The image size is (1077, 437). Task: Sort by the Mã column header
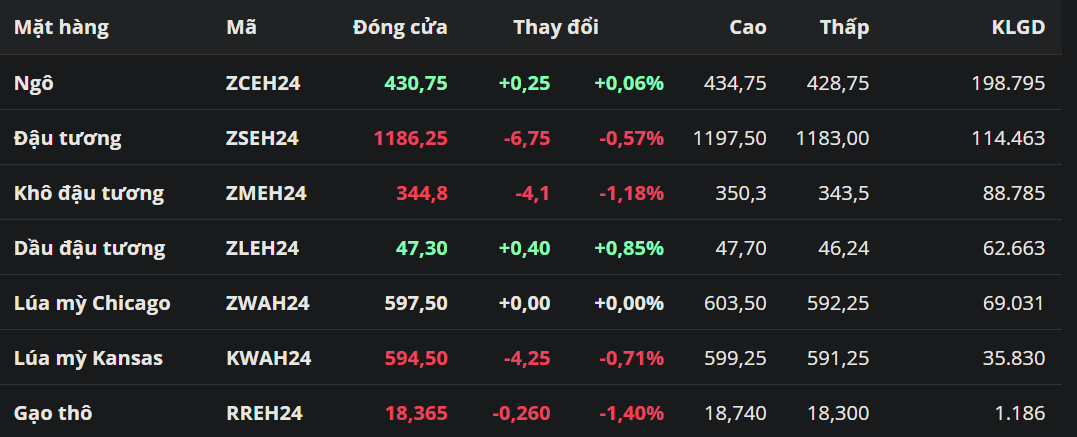pyautogui.click(x=241, y=28)
